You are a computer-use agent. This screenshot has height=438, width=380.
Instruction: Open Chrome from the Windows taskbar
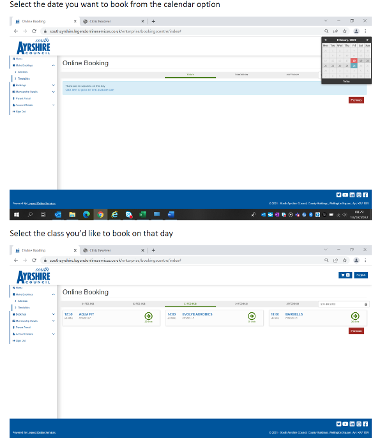click(x=100, y=214)
